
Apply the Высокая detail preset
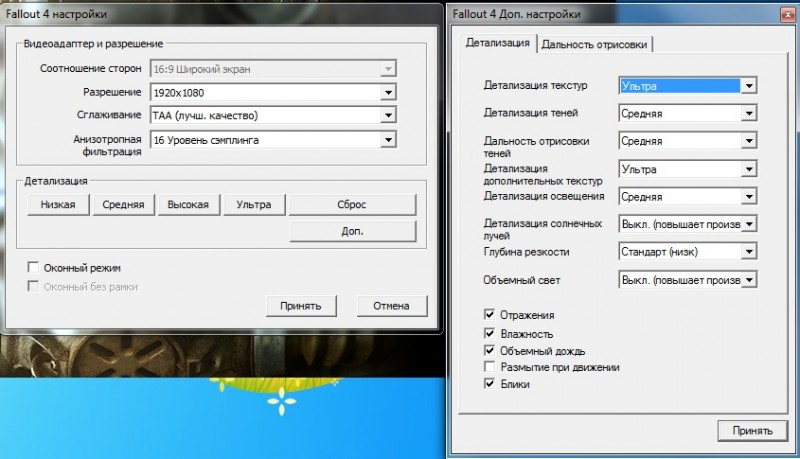click(187, 205)
